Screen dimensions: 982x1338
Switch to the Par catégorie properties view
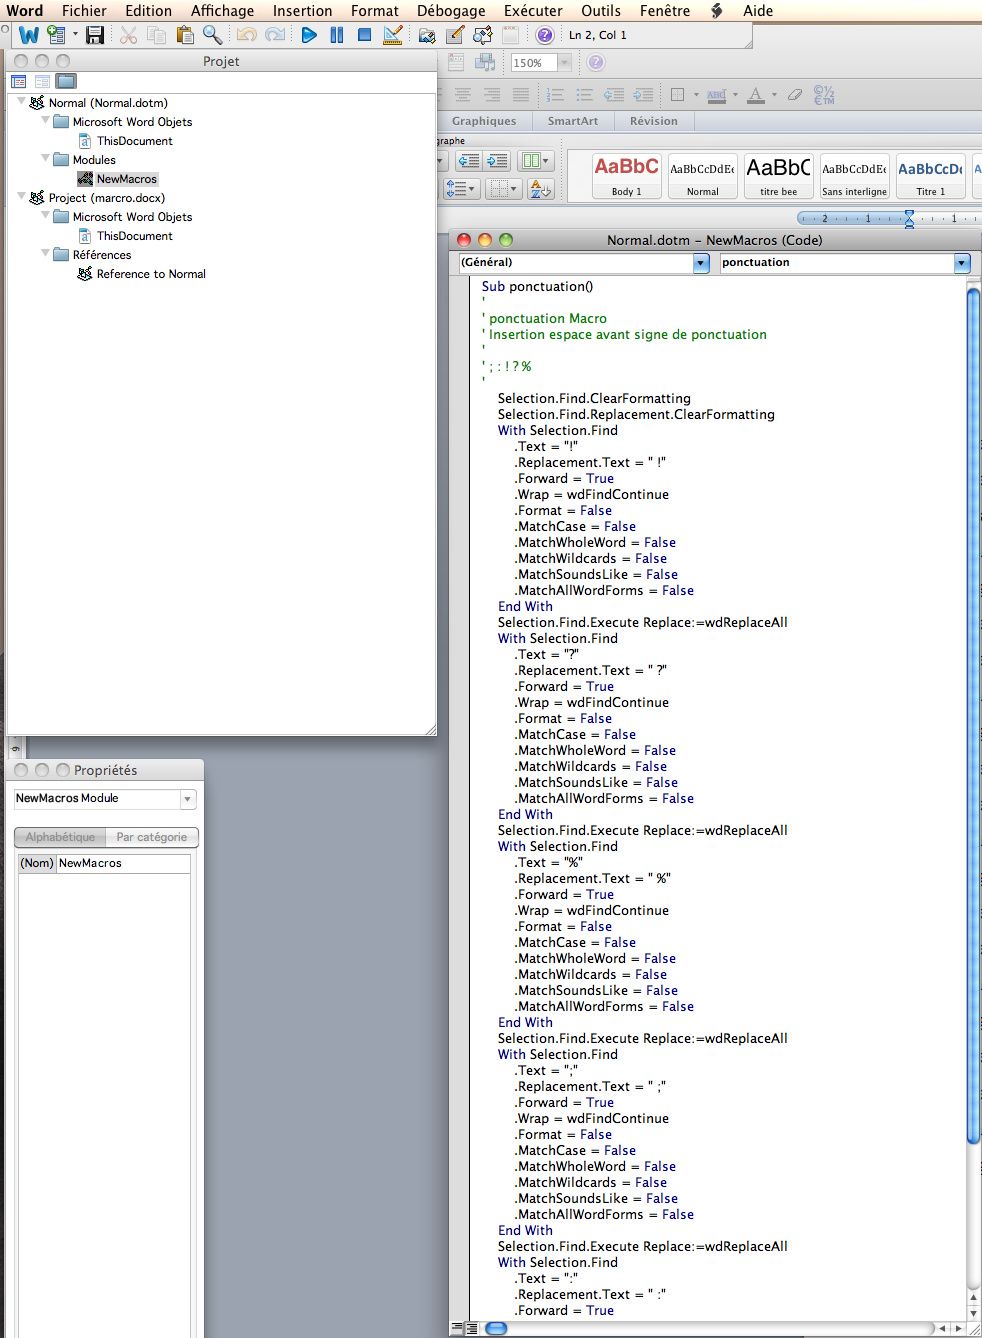tap(152, 837)
